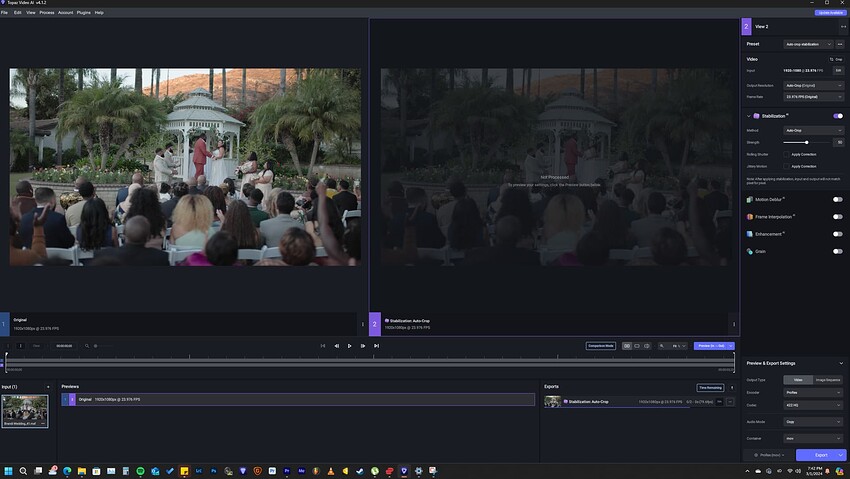This screenshot has height=479, width=850.
Task: Turn on the Frame Interpolation switch
Action: point(838,217)
